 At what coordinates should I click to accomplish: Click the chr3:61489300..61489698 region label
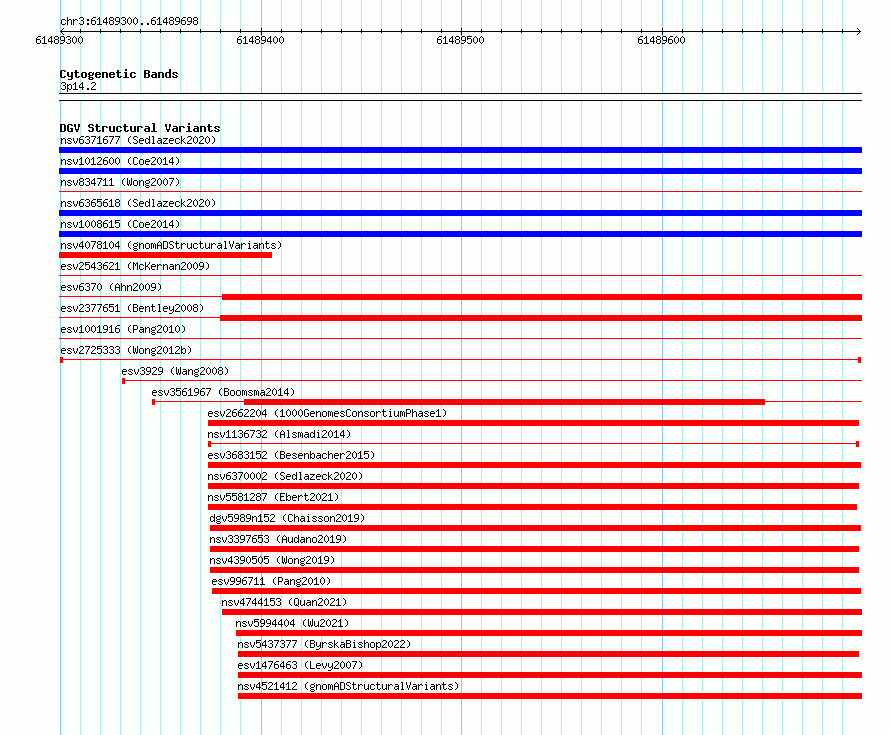129,21
